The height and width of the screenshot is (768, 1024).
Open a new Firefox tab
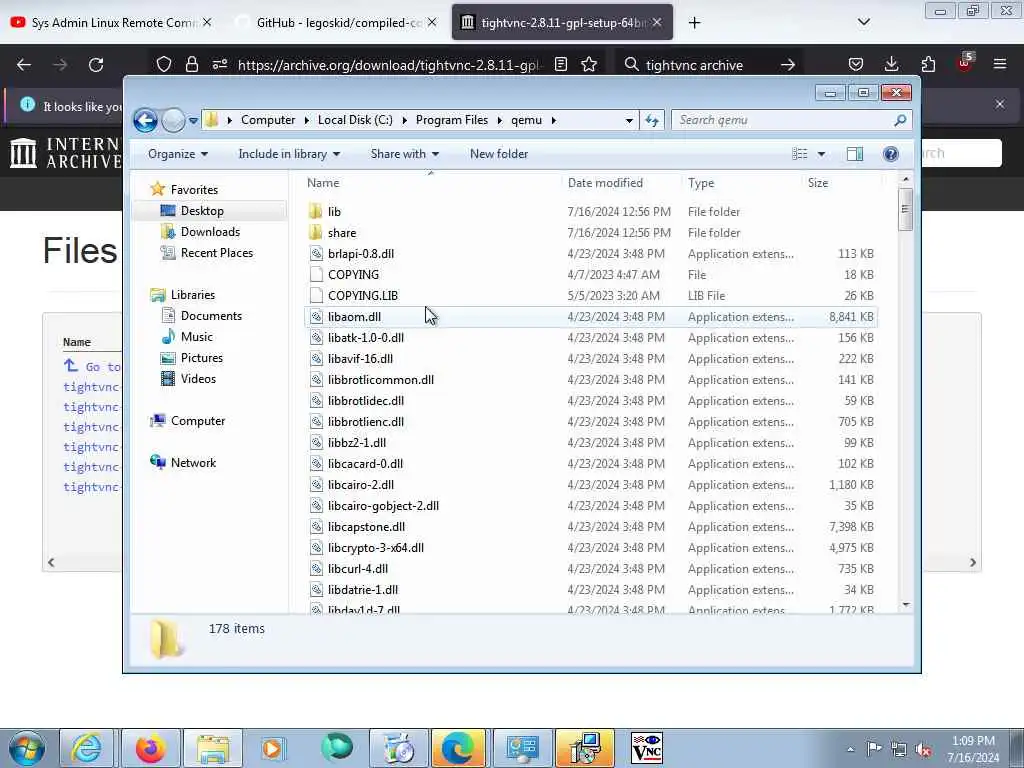tap(694, 23)
